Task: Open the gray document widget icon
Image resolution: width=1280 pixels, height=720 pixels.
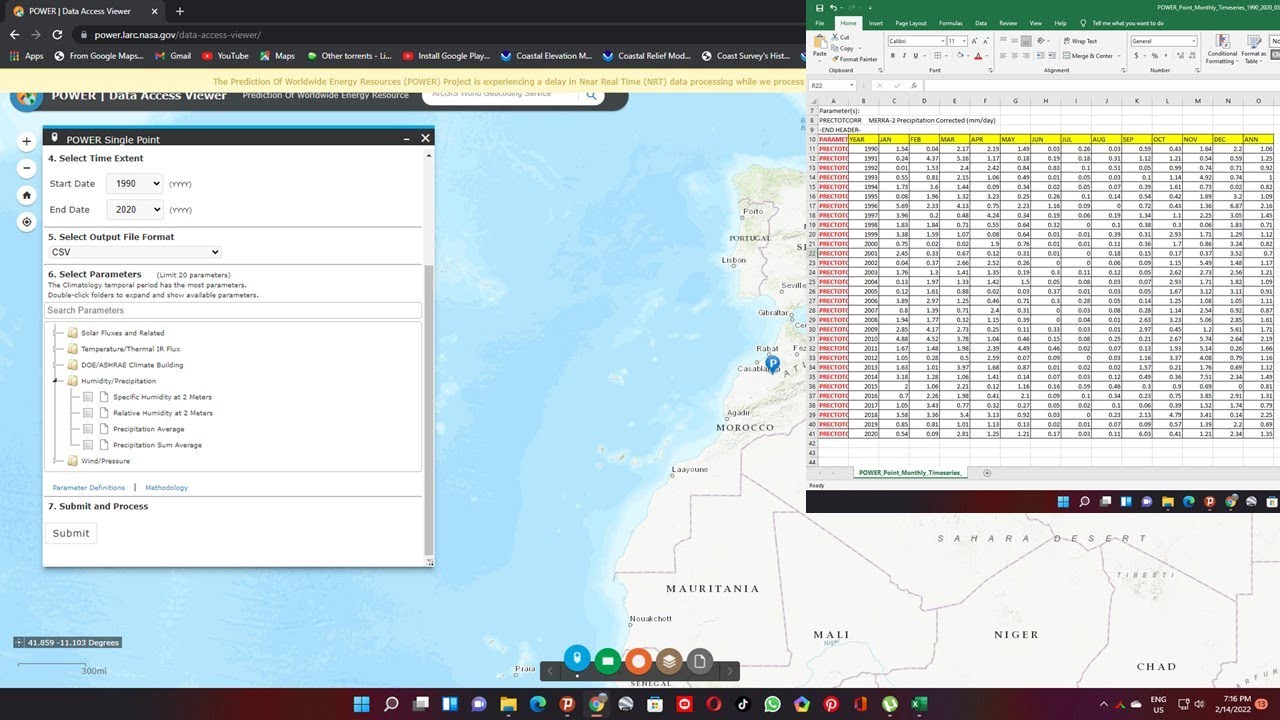Action: click(x=700, y=660)
